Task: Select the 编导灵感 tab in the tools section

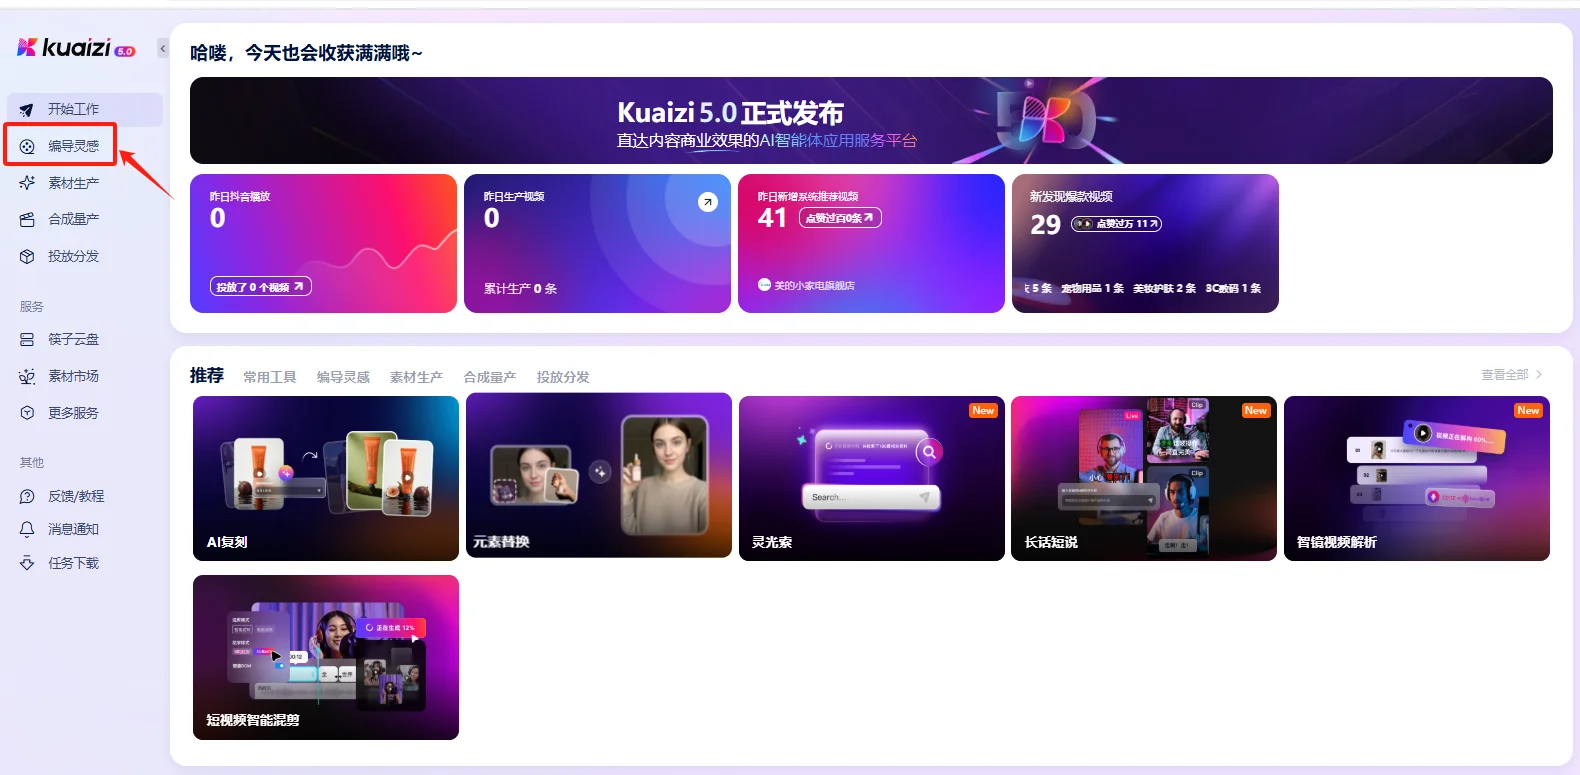Action: 343,377
